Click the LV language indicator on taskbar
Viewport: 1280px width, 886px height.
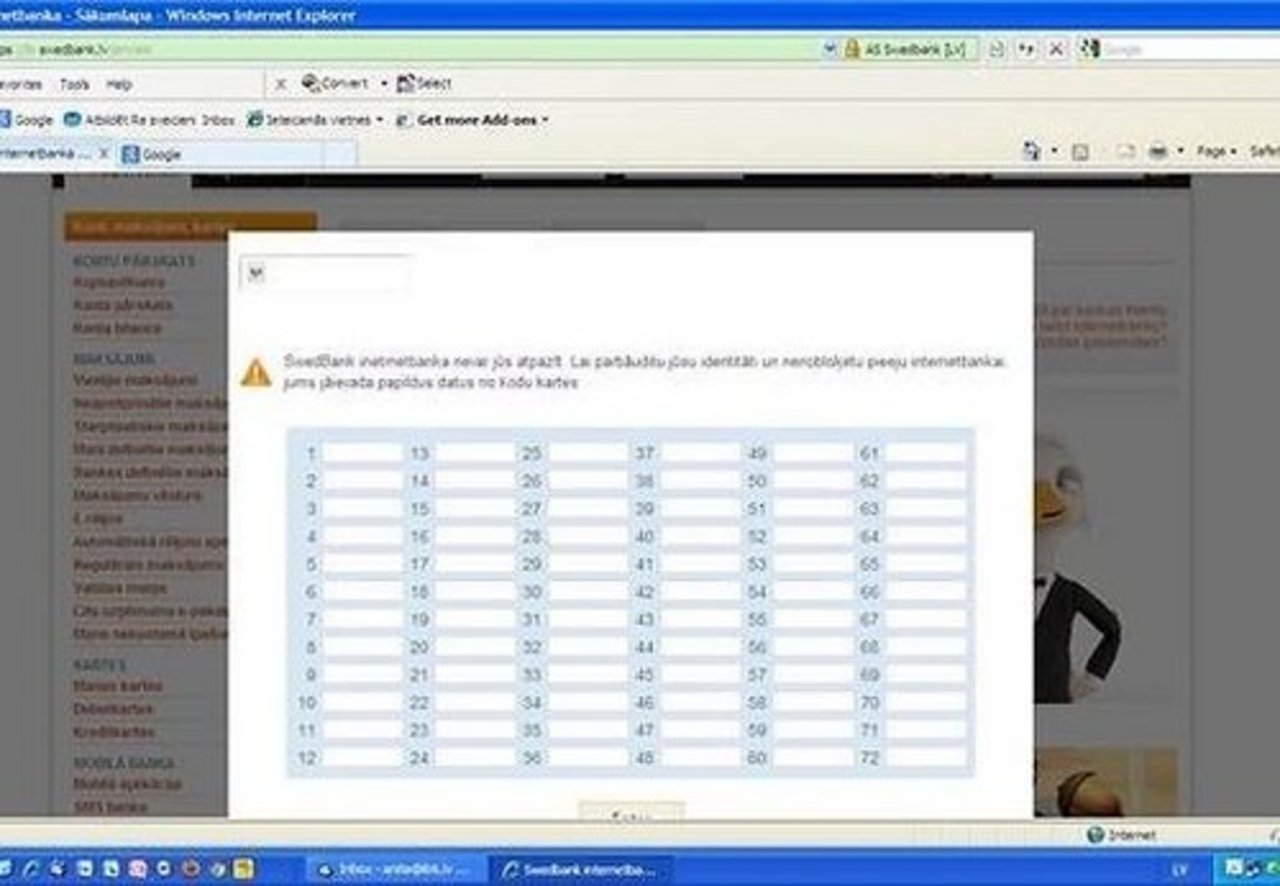[x=1180, y=870]
